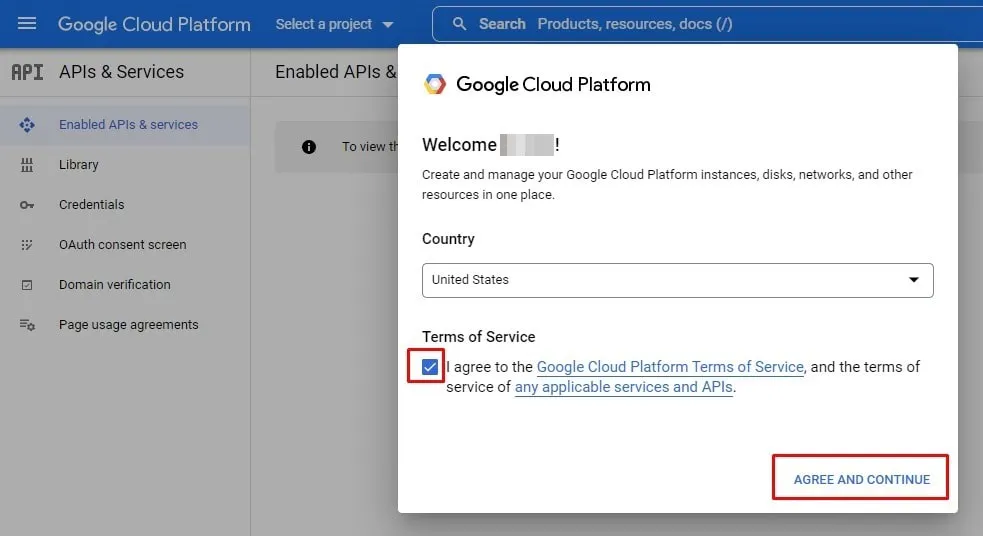Click the info icon in the banner
The width and height of the screenshot is (983, 536).
click(309, 147)
